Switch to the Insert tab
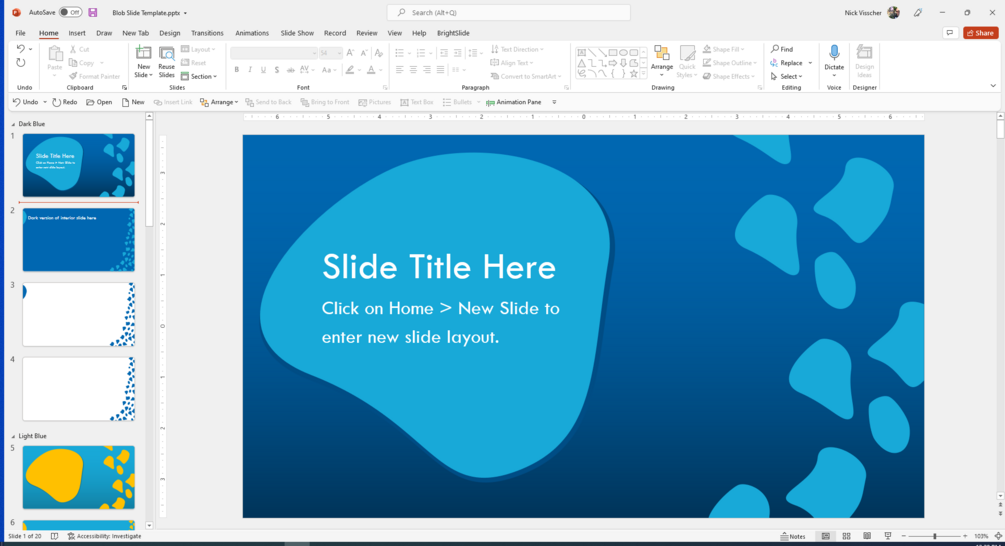Screen dimensions: 1005x546 (x=77, y=33)
